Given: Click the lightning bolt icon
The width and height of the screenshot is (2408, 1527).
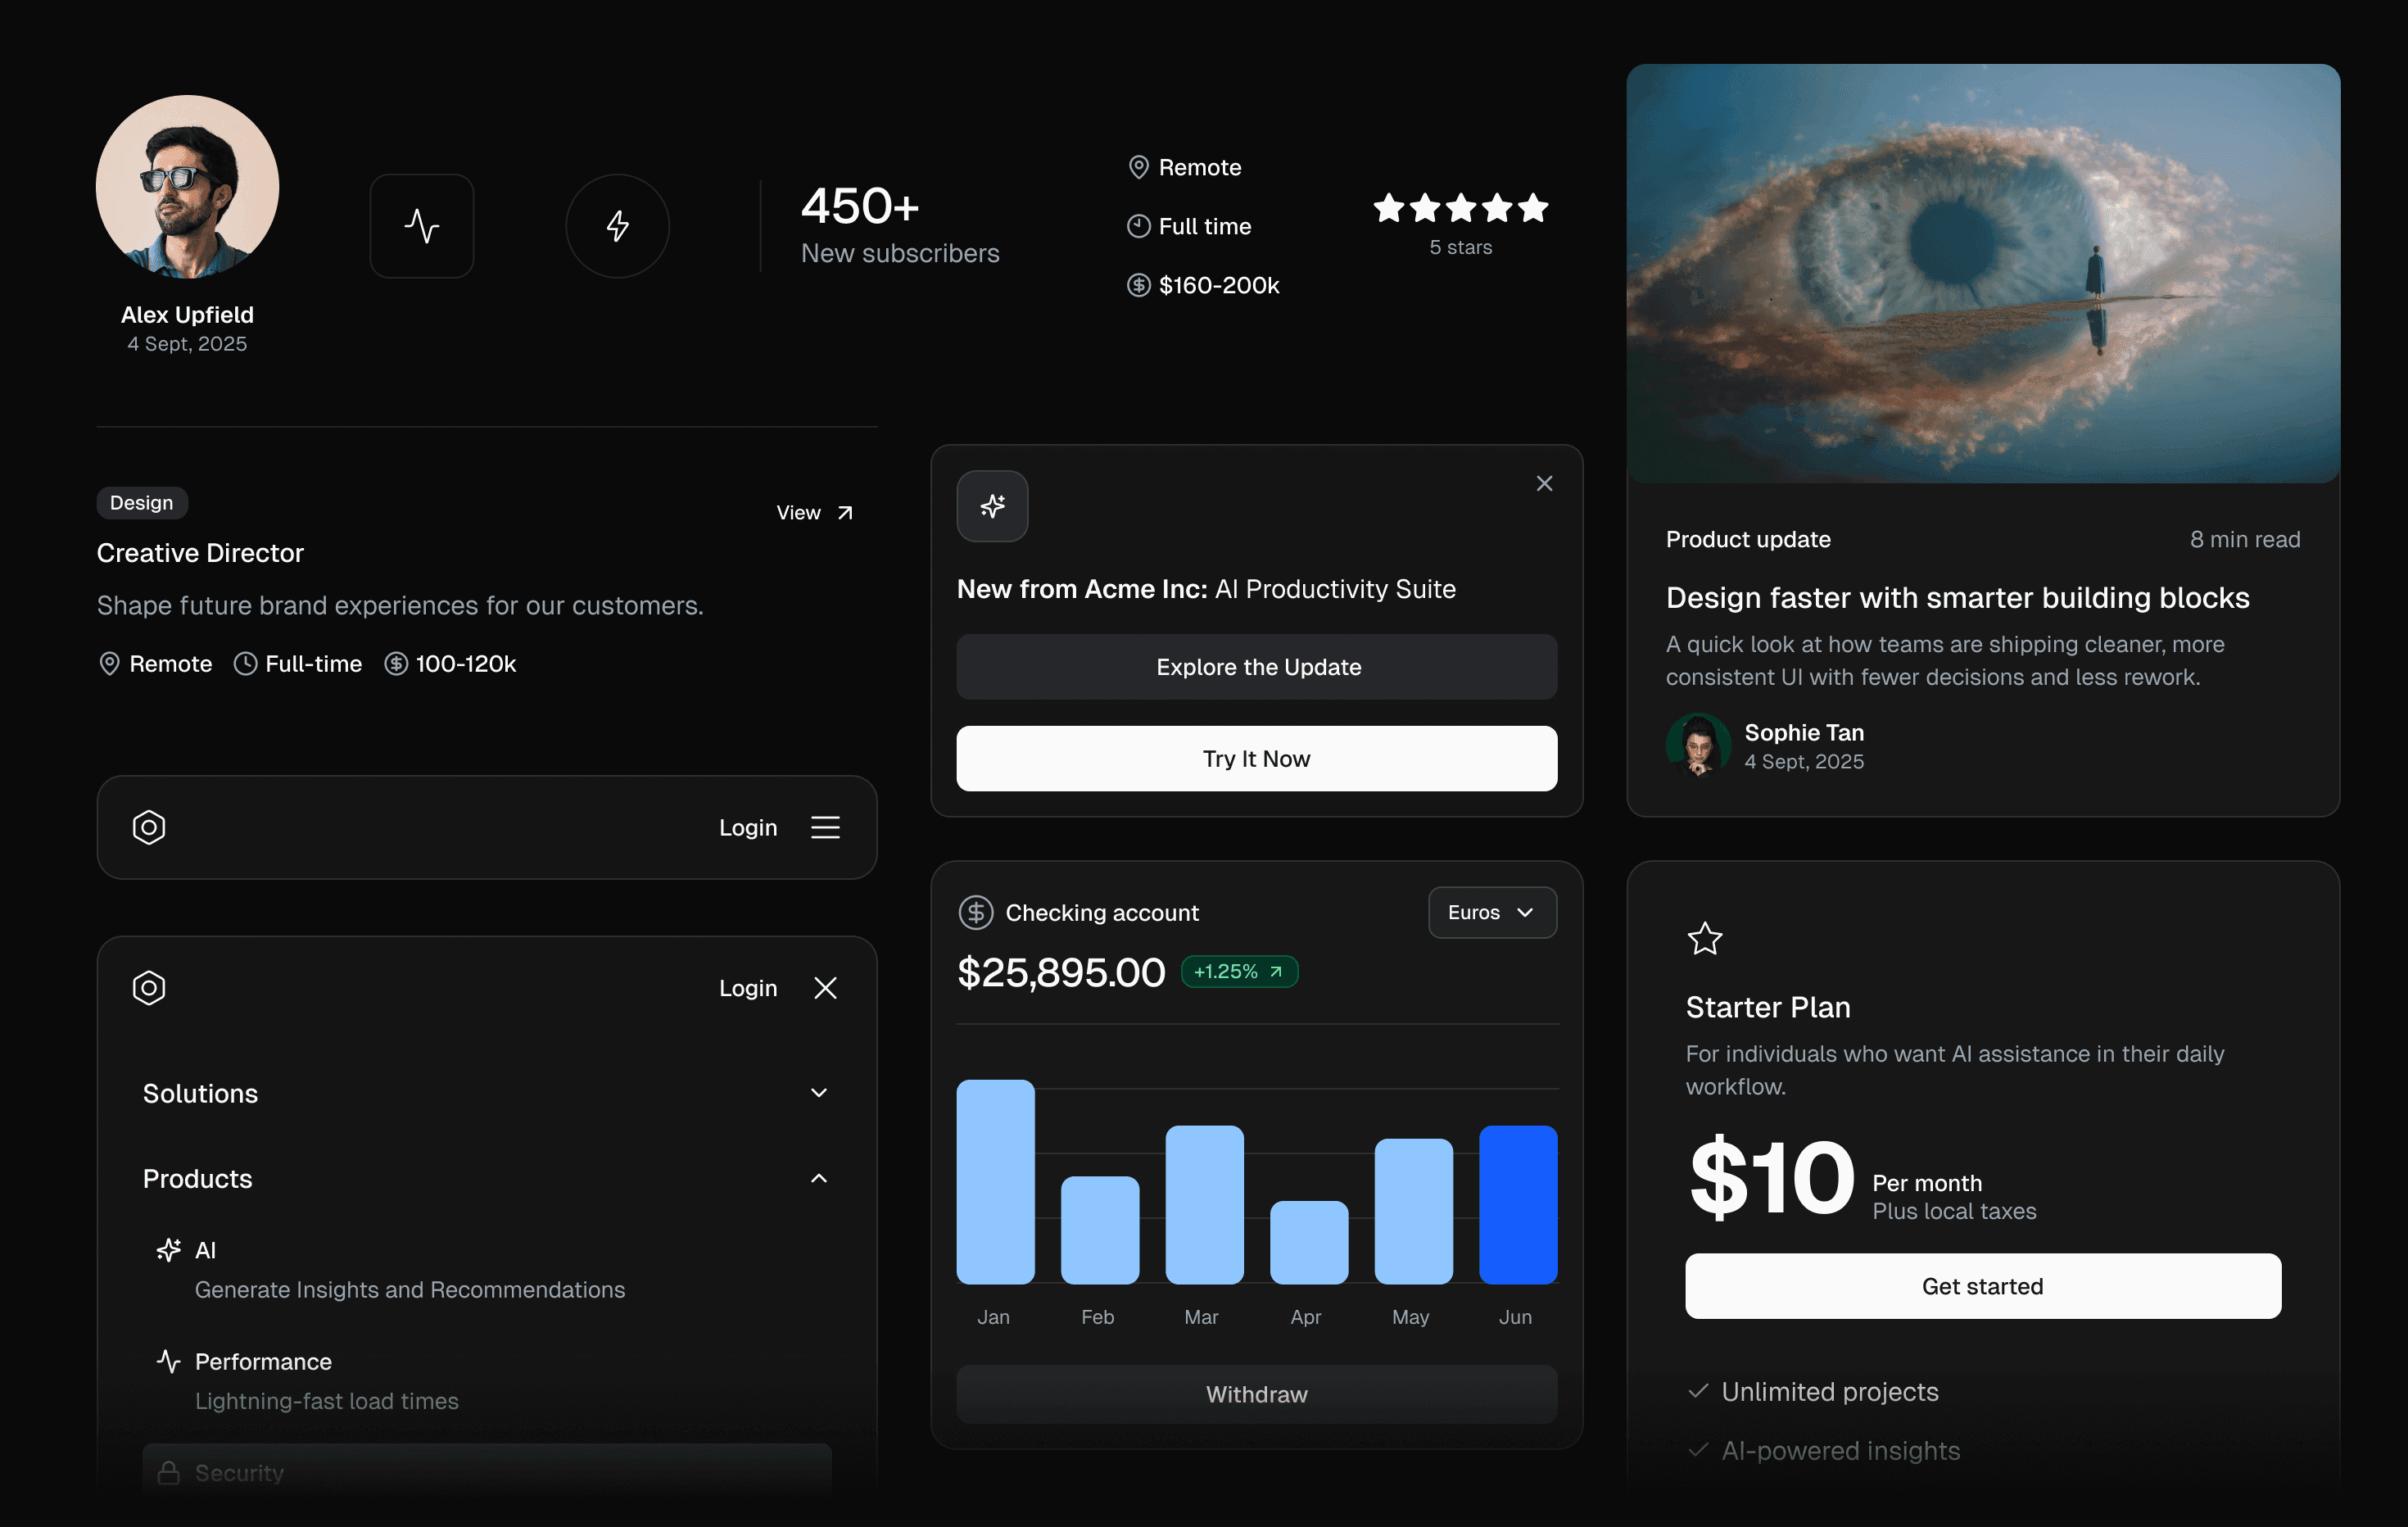Looking at the screenshot, I should [x=617, y=225].
